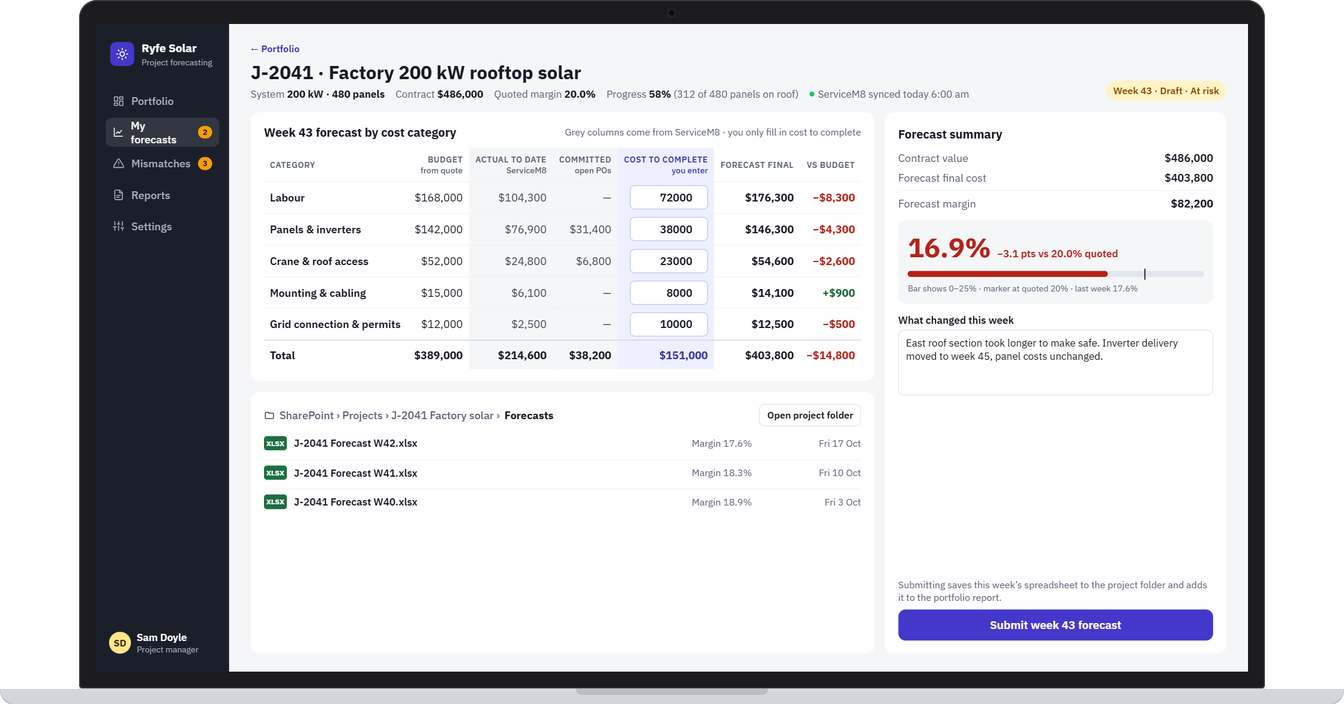Click the orange badge showing 3 on Mismatches
The width and height of the screenshot is (1344, 704).
(205, 164)
